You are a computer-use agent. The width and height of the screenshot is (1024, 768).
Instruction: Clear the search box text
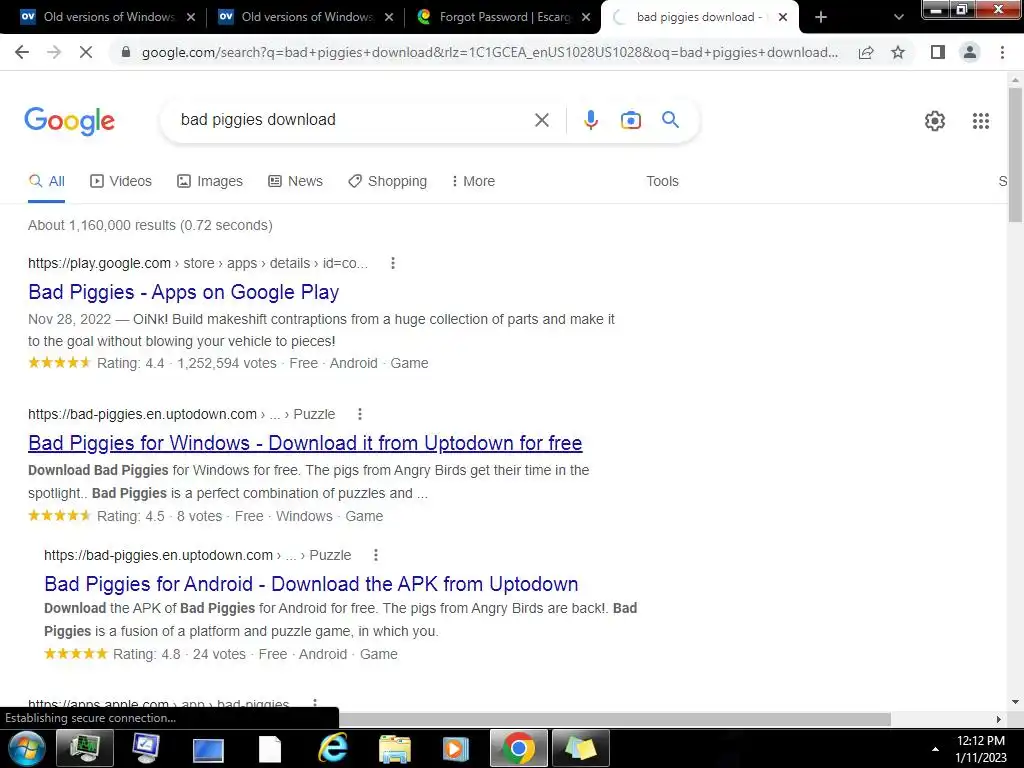(541, 120)
